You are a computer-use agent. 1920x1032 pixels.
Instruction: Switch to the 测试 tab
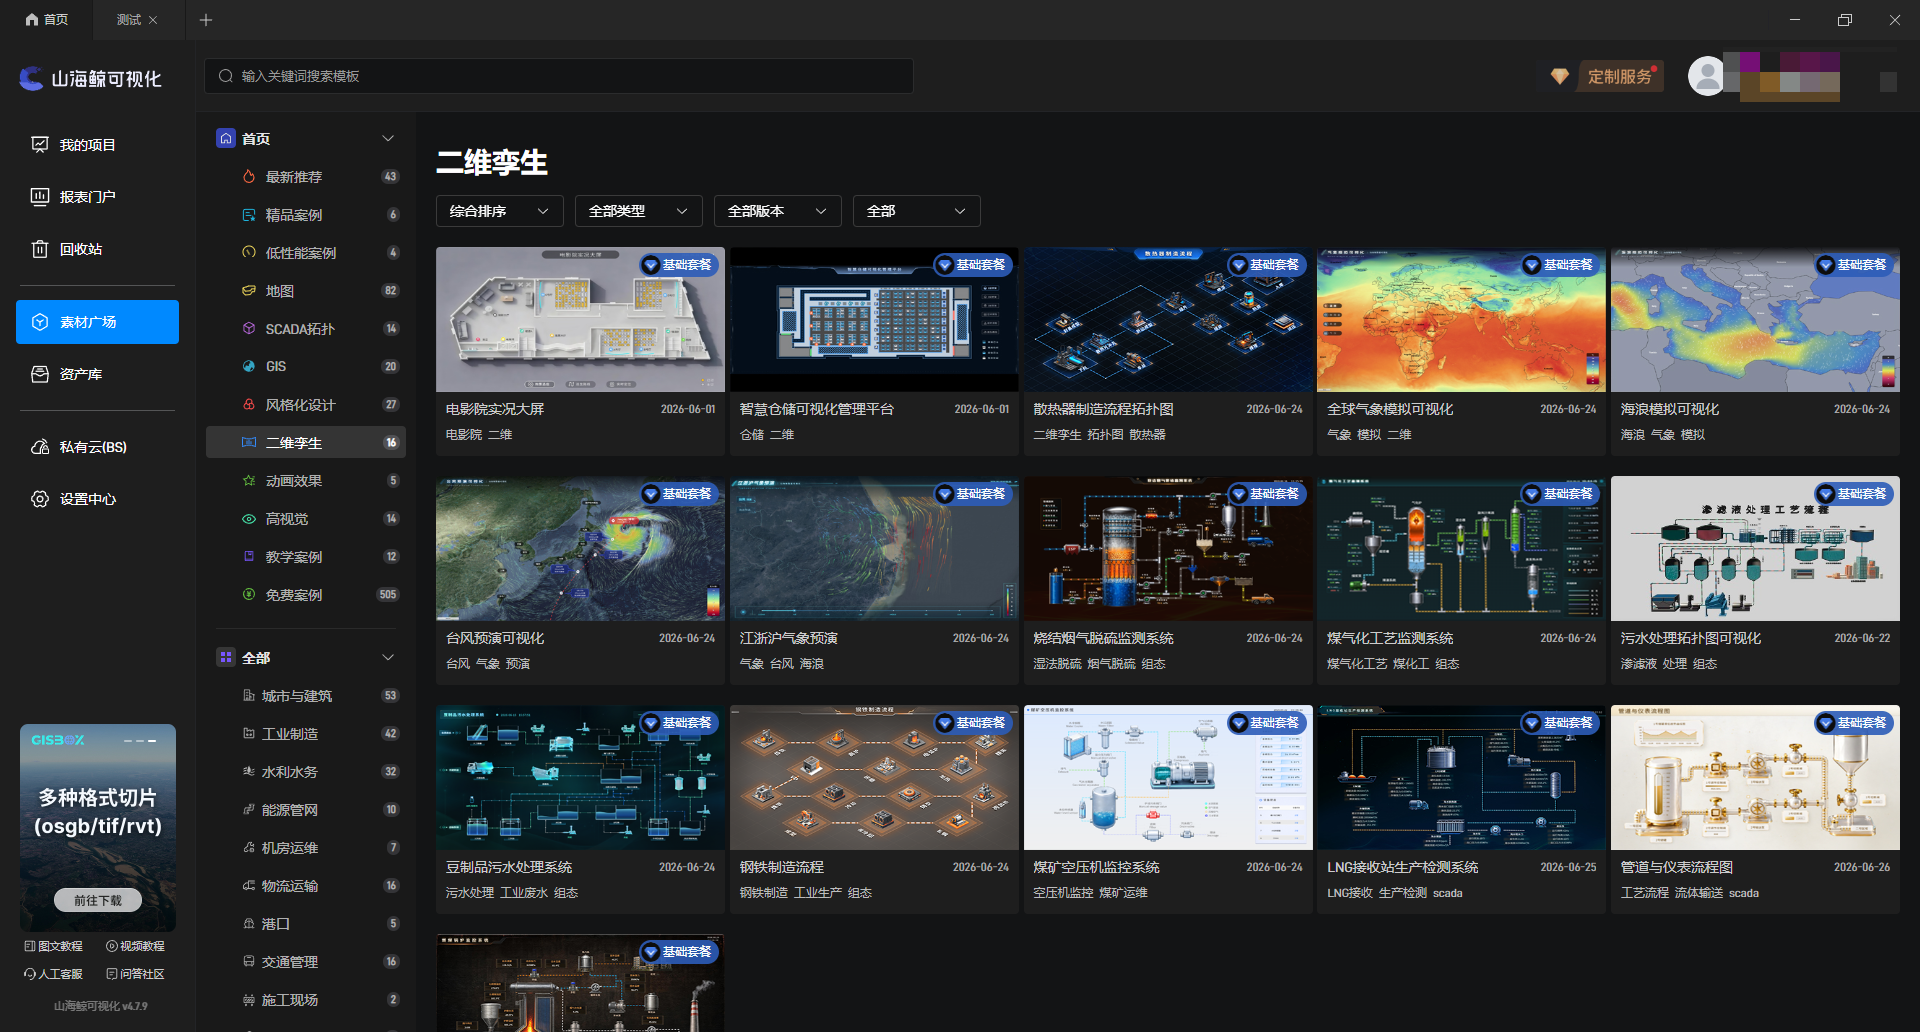[128, 20]
